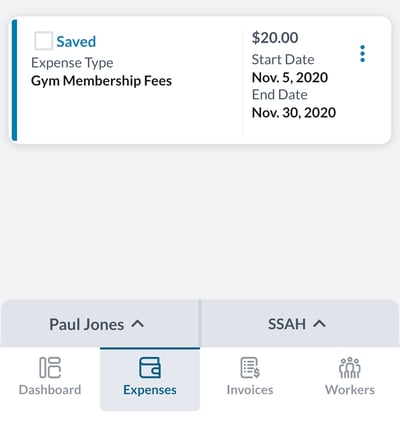
Task: Expand the Paul Jones selector chevron
Action: point(138,324)
